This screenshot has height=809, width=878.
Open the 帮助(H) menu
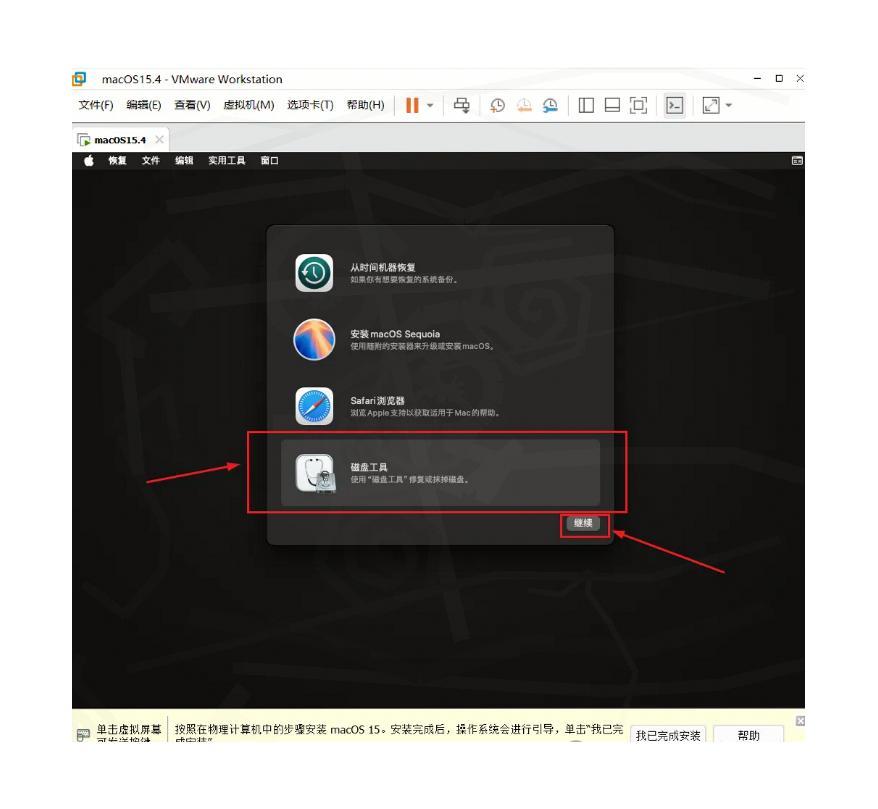click(366, 105)
